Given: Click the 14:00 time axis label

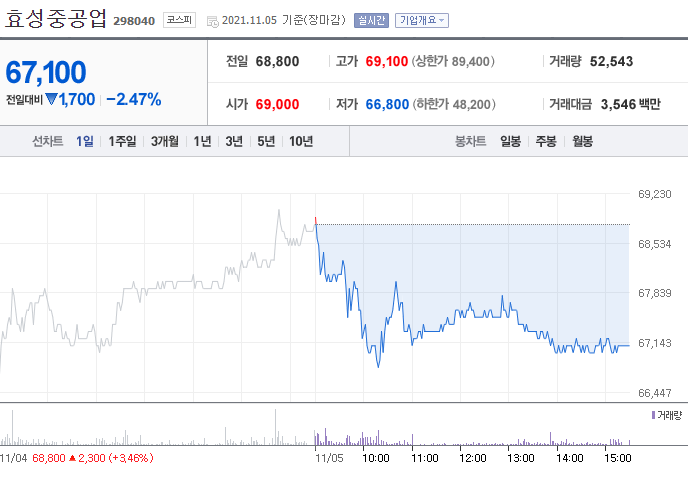Looking at the screenshot, I should click(570, 458).
